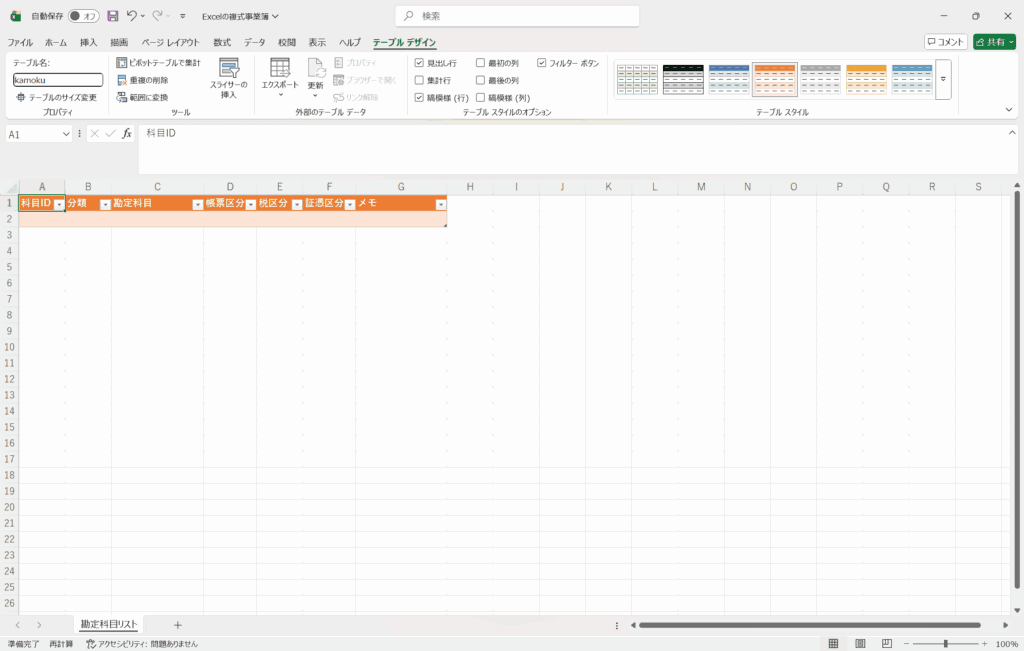Toggle the autosave switch (自動保存)
Viewport: 1024px width, 651px height.
point(83,16)
